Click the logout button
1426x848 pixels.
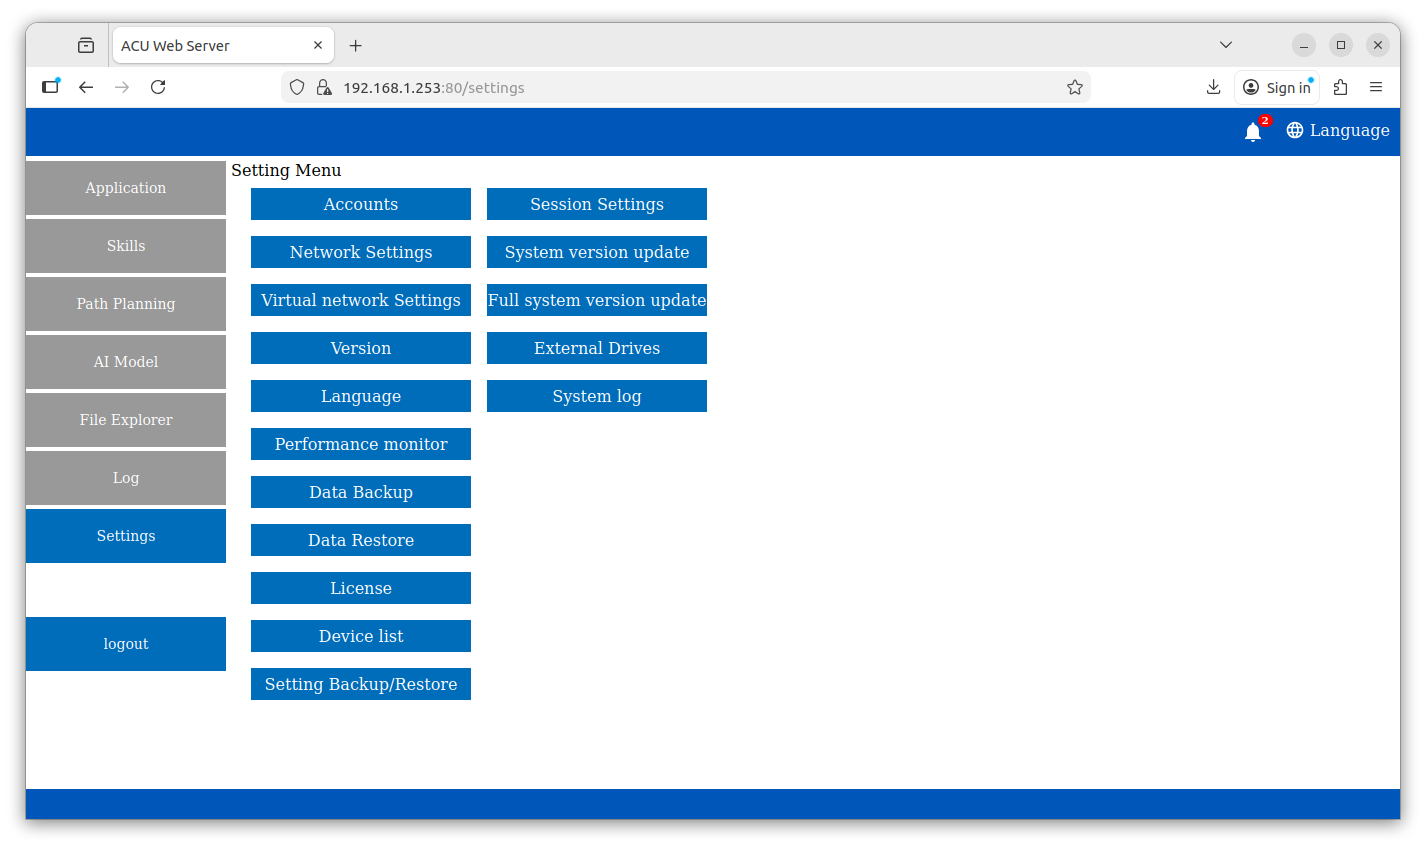[126, 644]
